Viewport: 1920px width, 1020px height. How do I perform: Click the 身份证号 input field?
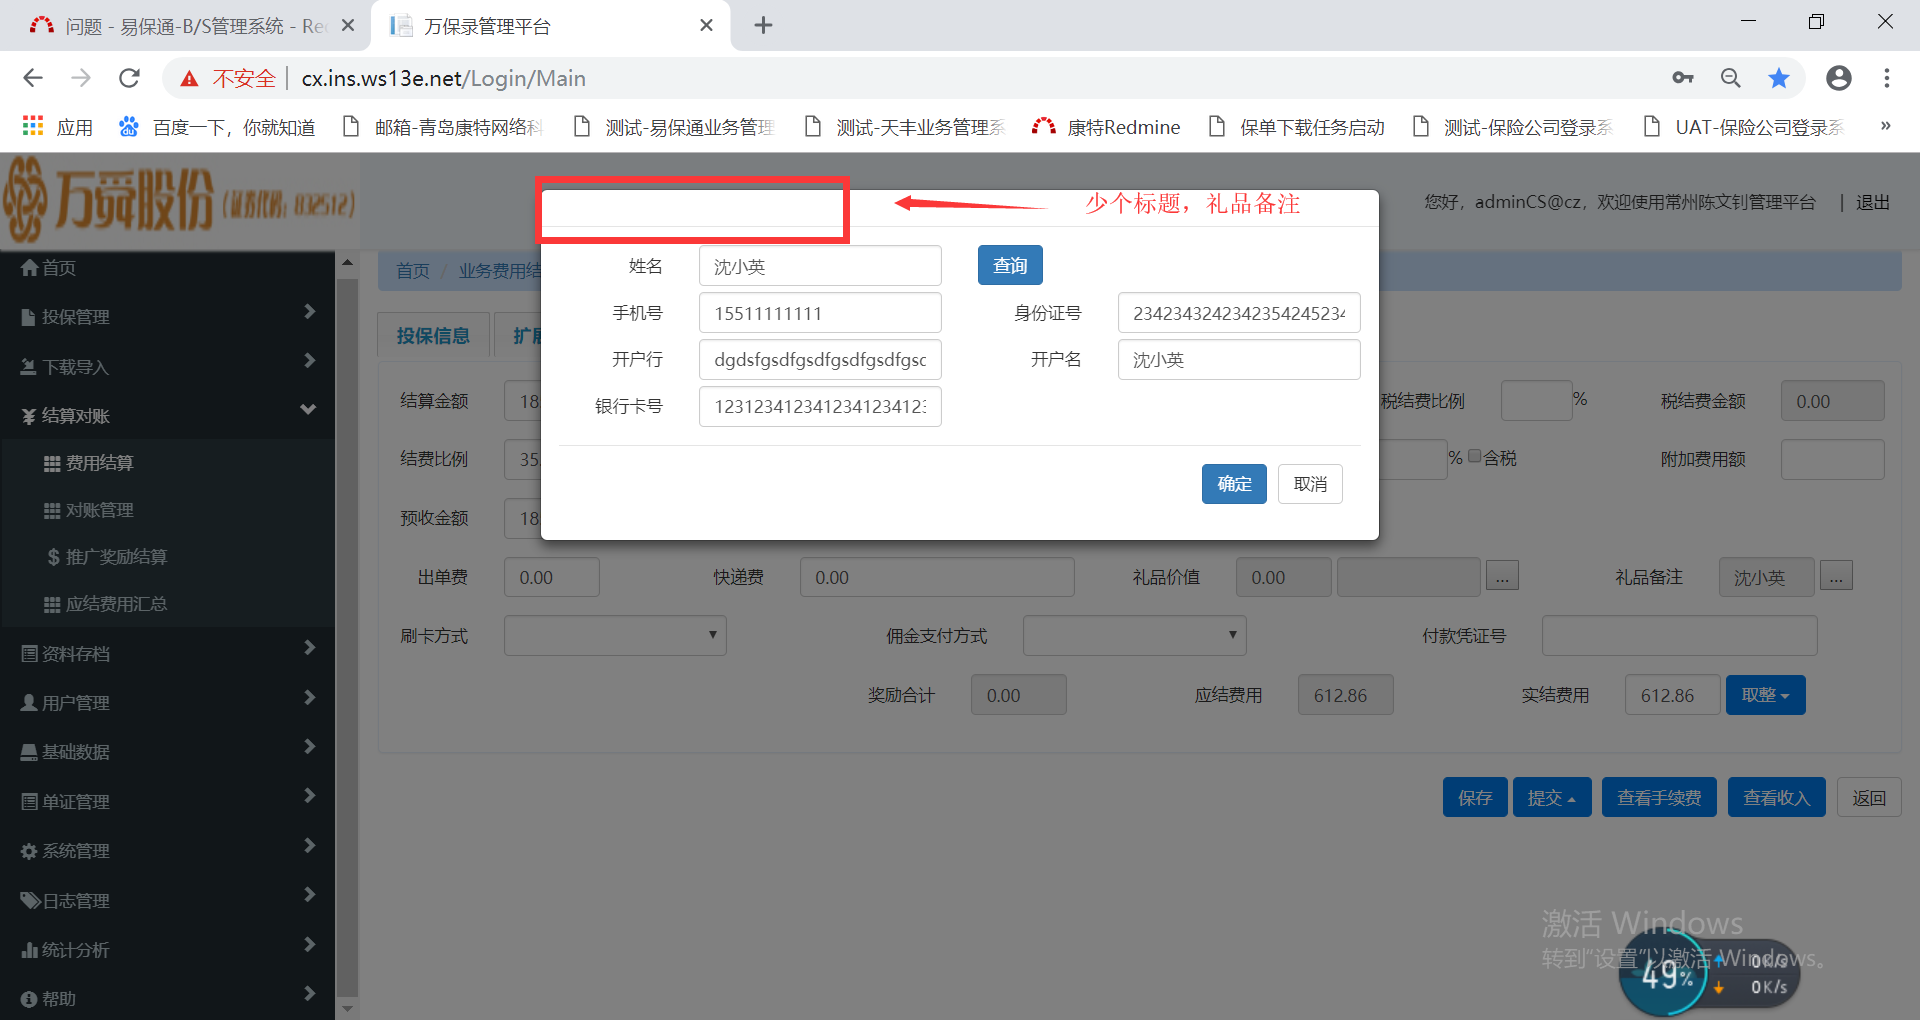pos(1239,313)
